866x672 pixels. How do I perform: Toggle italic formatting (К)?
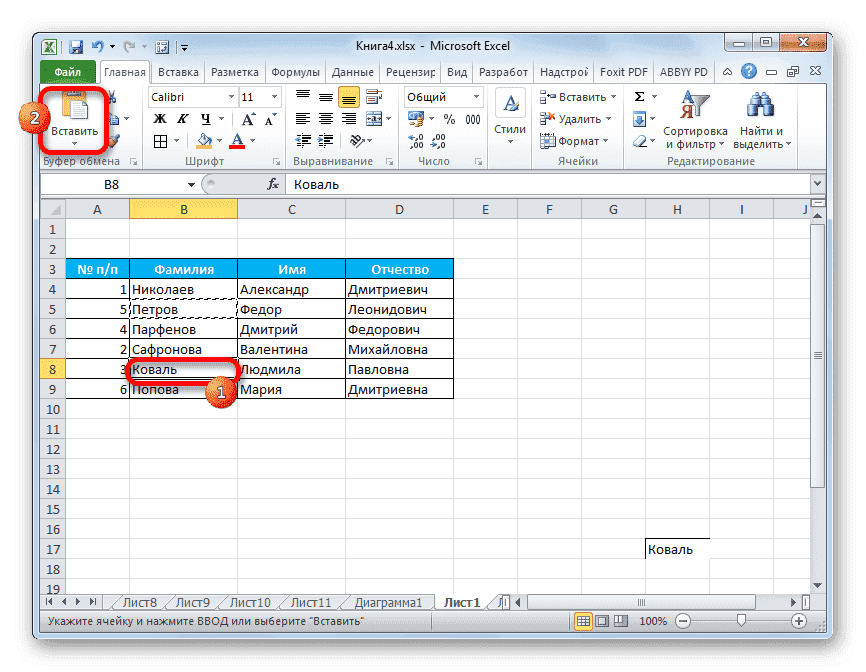183,119
